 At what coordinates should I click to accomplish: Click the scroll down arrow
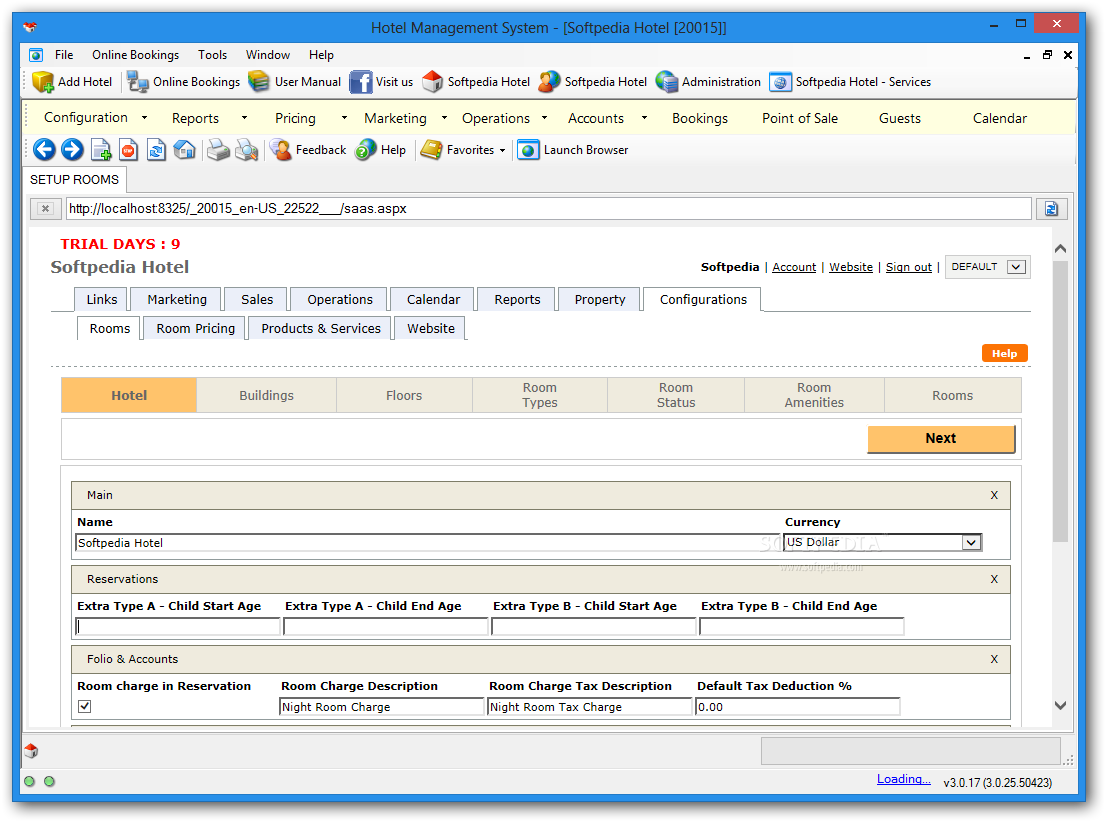pos(1060,706)
